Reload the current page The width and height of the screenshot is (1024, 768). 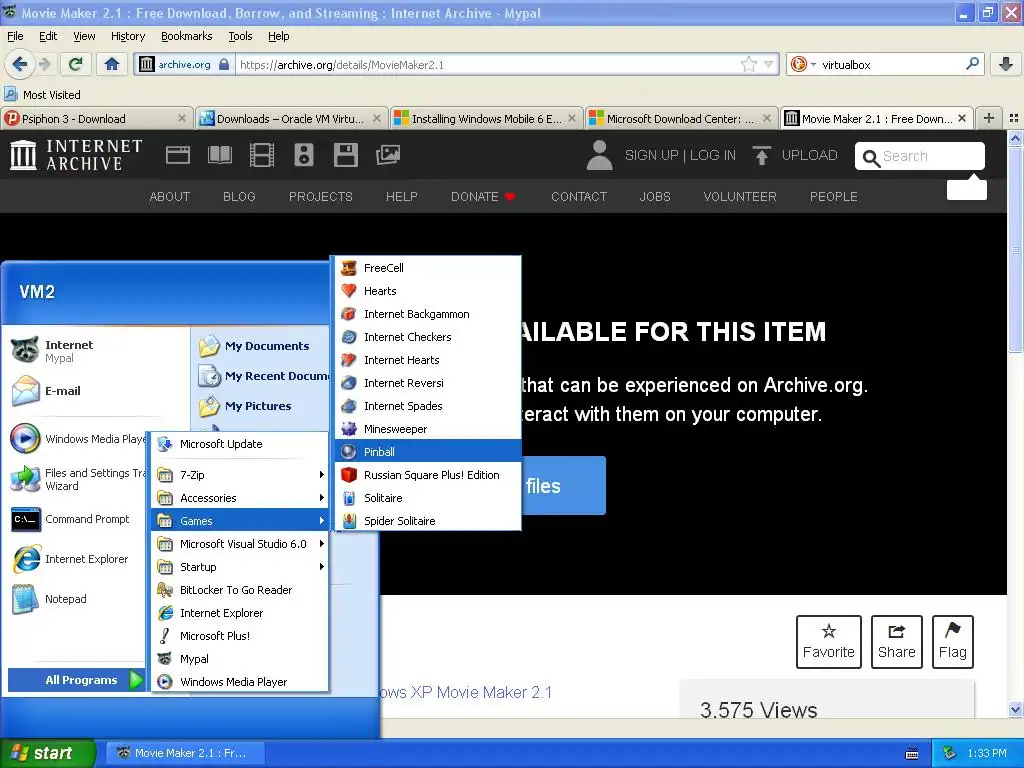coord(76,64)
